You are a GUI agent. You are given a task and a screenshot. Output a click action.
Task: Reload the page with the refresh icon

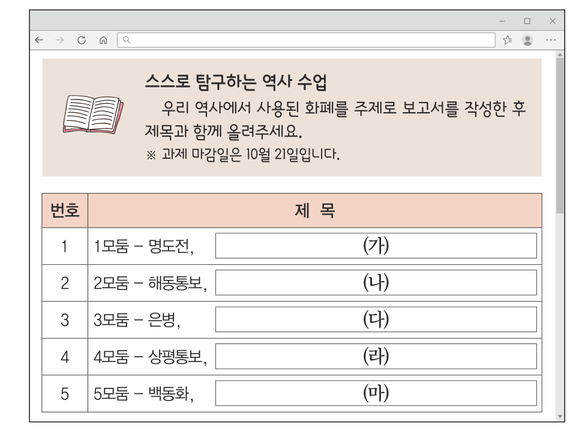pyautogui.click(x=82, y=40)
